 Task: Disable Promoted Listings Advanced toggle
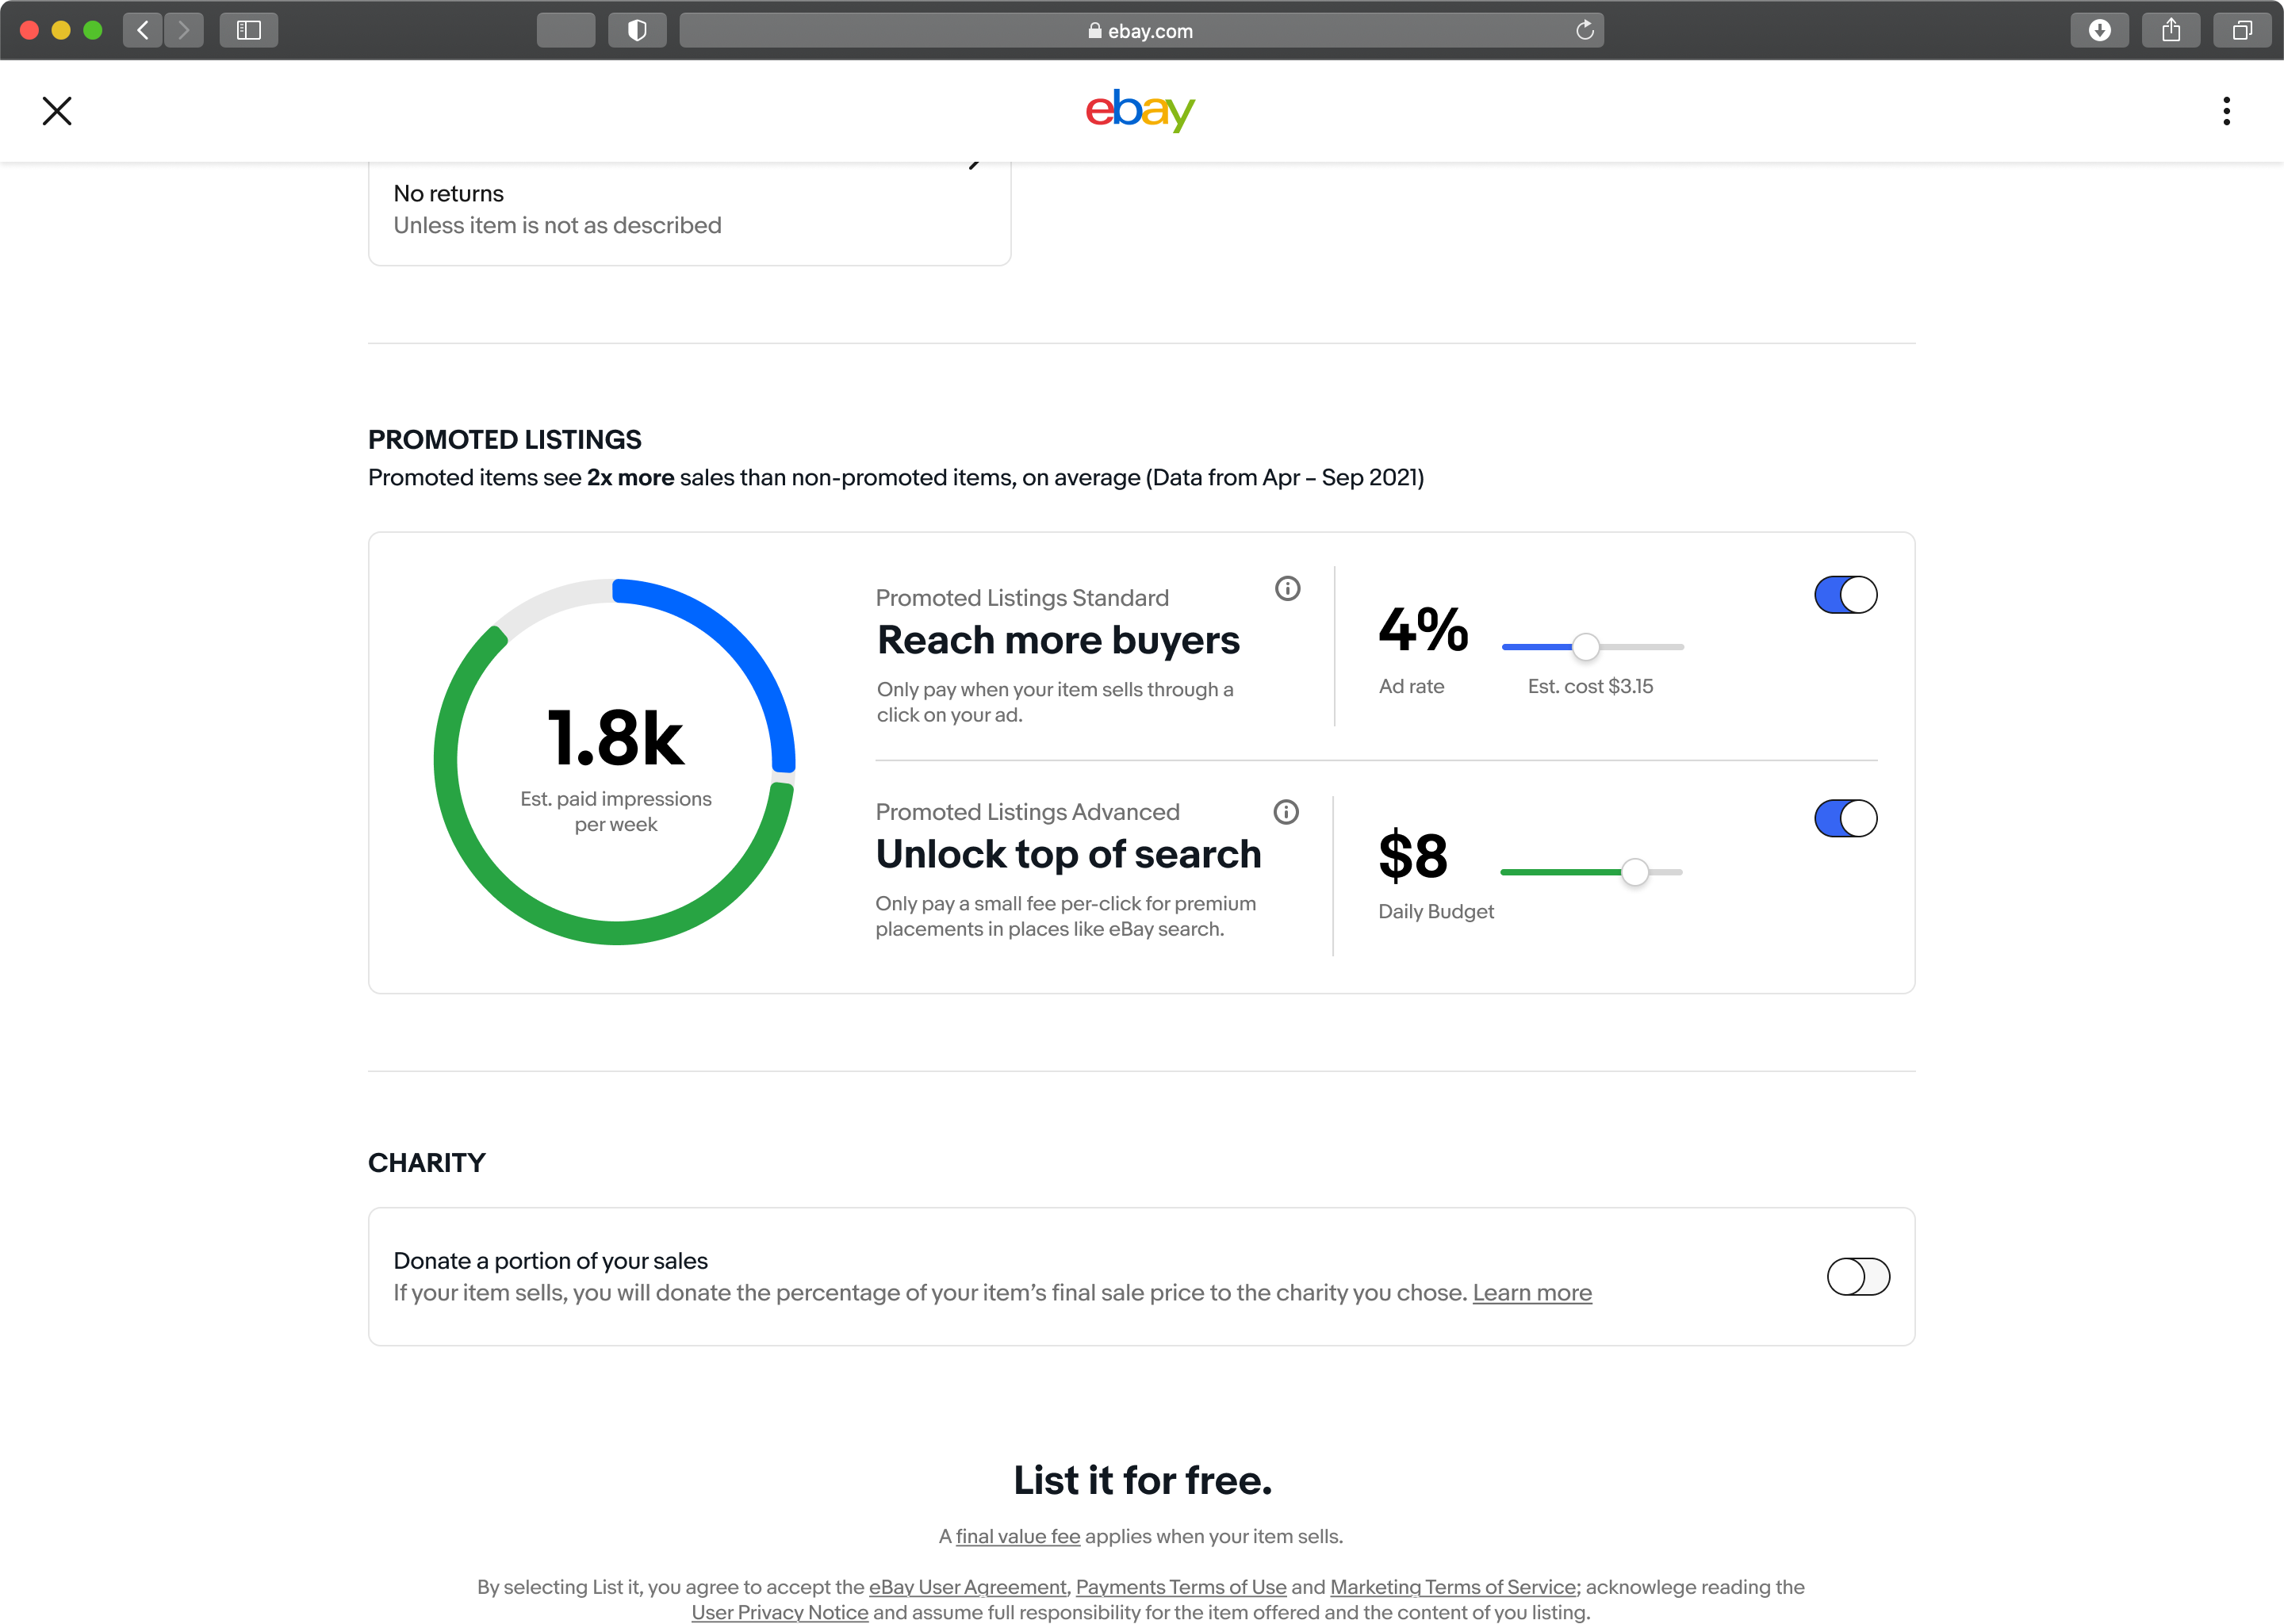[x=1845, y=819]
